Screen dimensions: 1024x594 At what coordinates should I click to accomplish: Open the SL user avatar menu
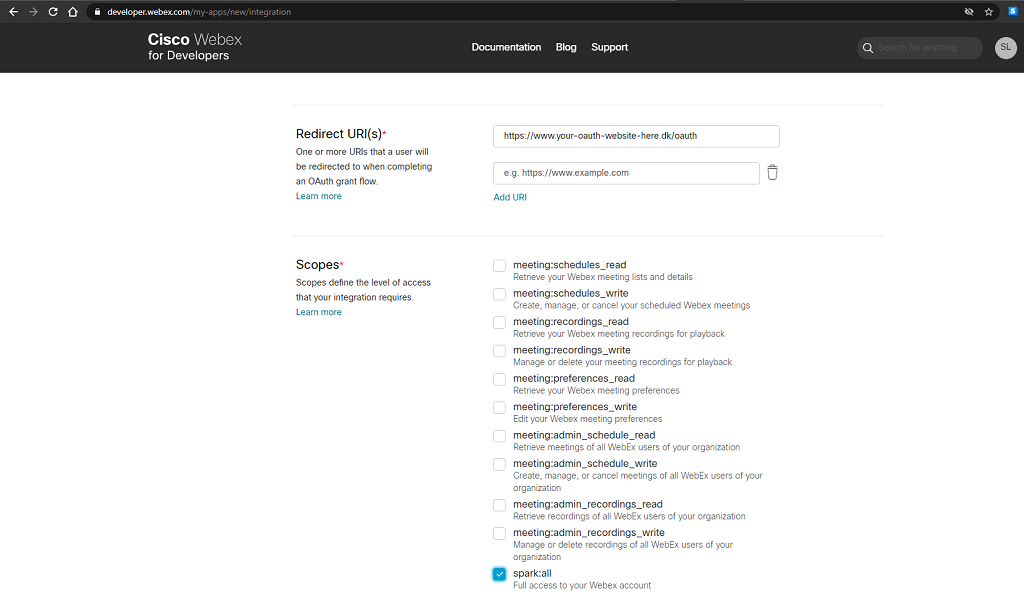click(x=1005, y=48)
